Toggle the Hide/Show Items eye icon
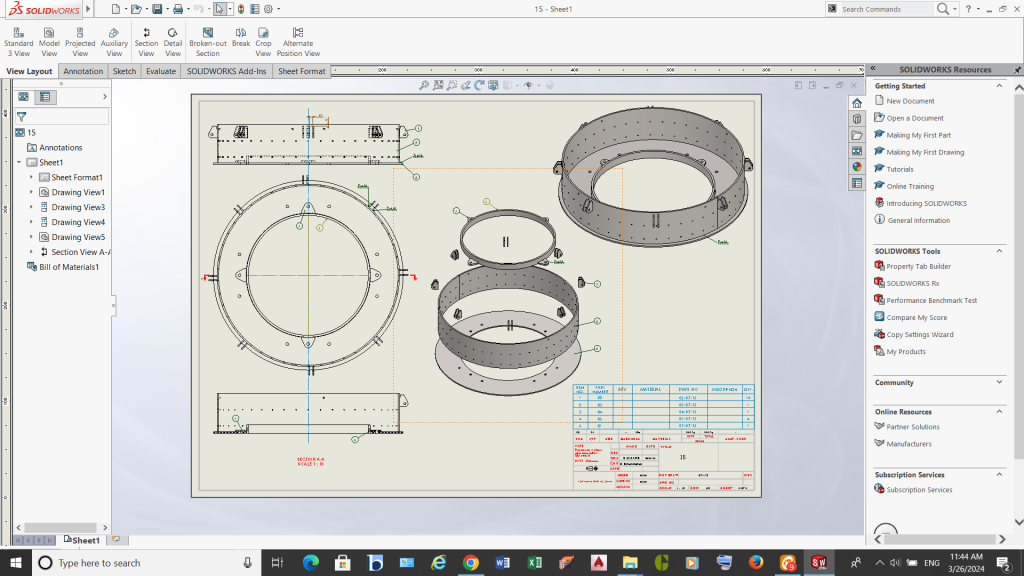This screenshot has width=1024, height=576. 529,86
